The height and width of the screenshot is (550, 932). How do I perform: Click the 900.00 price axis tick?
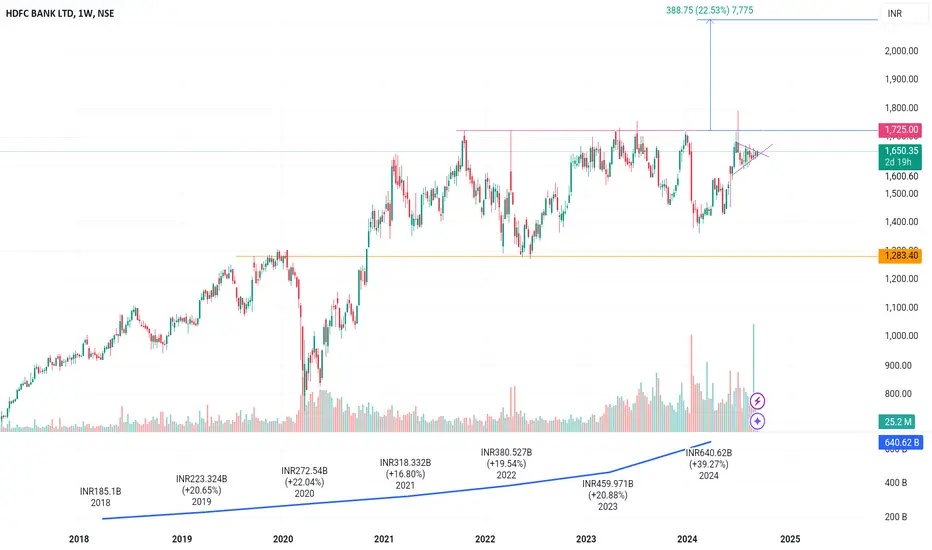click(898, 365)
